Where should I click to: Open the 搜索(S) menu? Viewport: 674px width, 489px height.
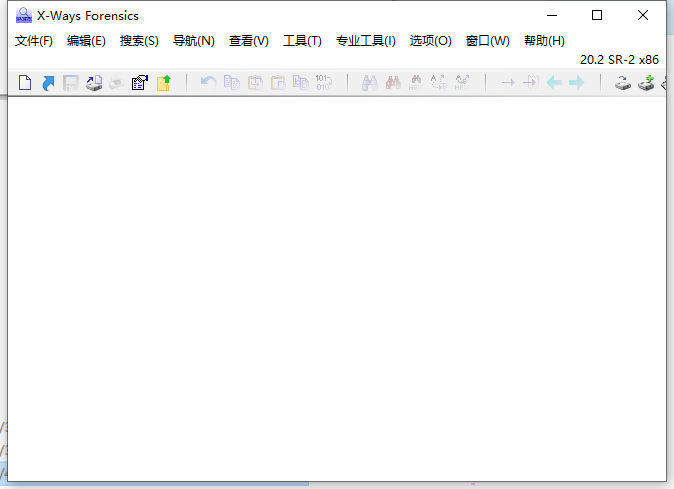pyautogui.click(x=139, y=41)
